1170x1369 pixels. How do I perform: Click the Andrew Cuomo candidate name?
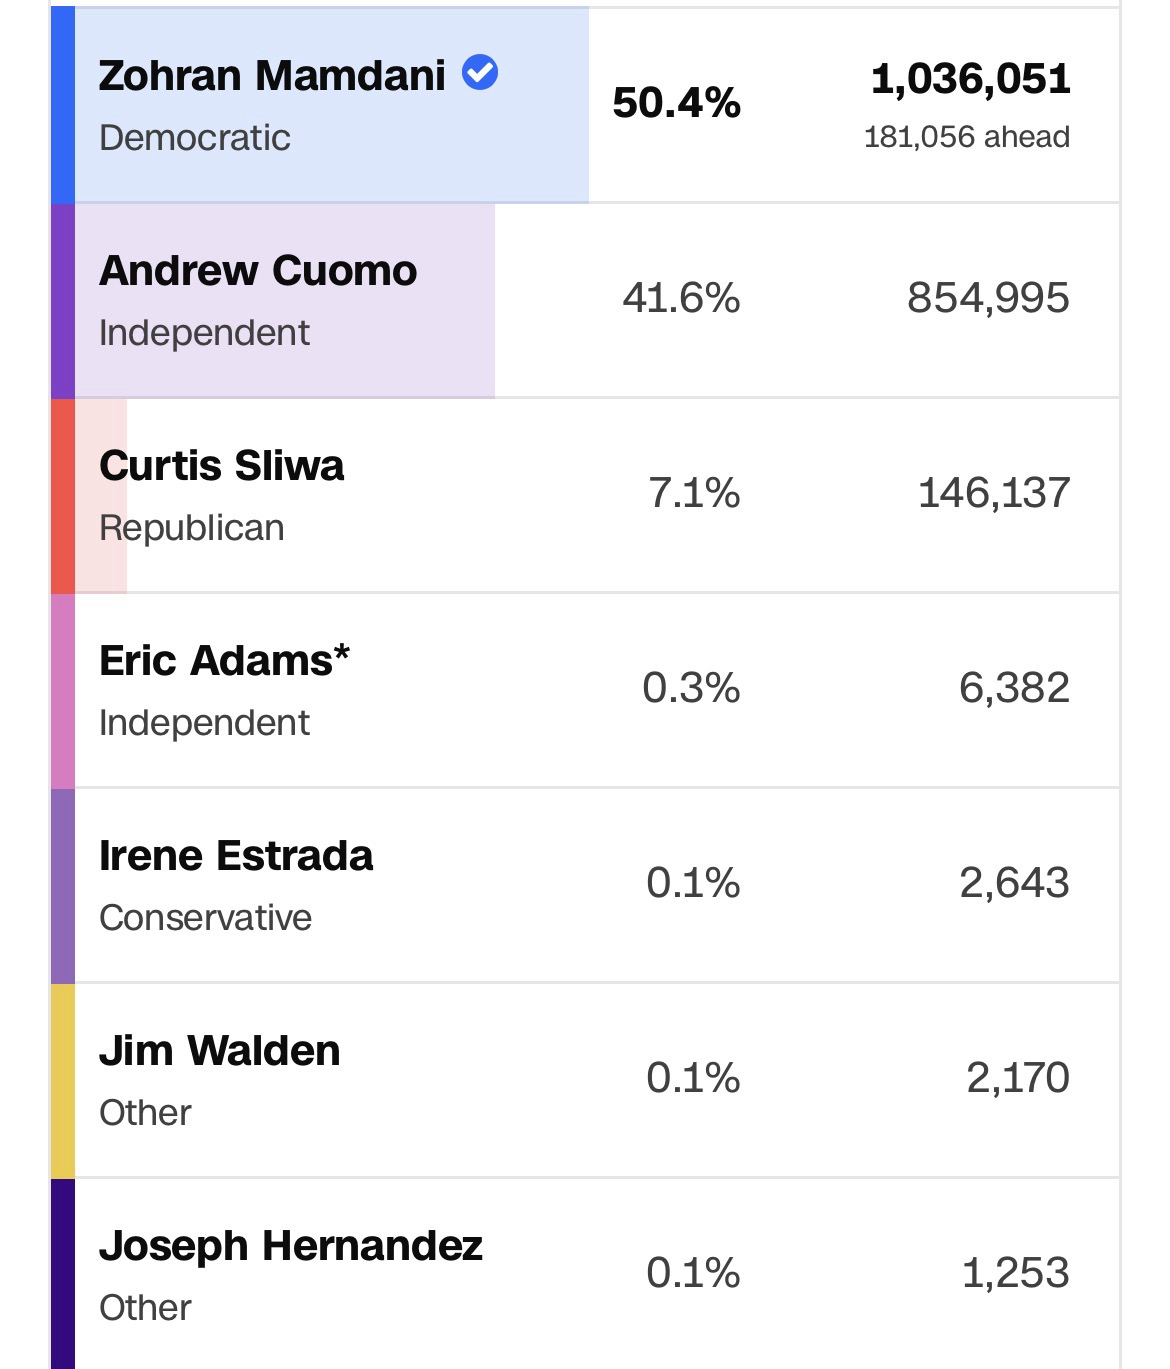258,271
